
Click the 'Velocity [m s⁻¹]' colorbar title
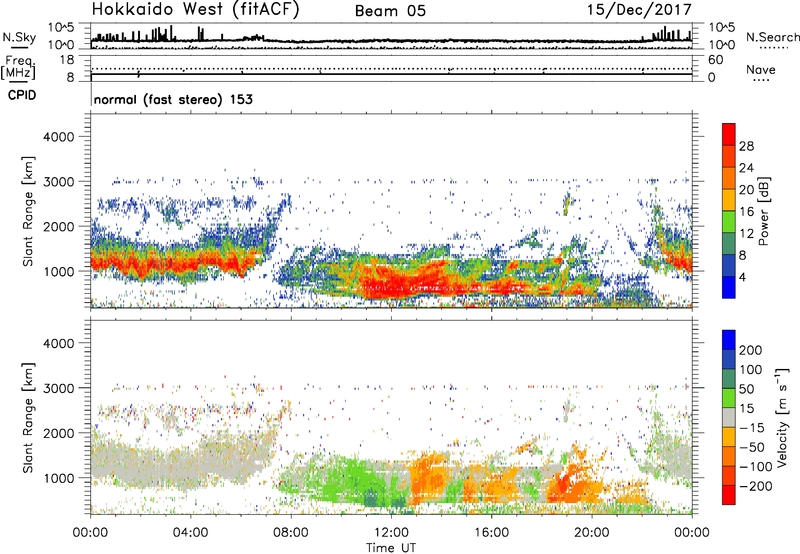pos(782,417)
